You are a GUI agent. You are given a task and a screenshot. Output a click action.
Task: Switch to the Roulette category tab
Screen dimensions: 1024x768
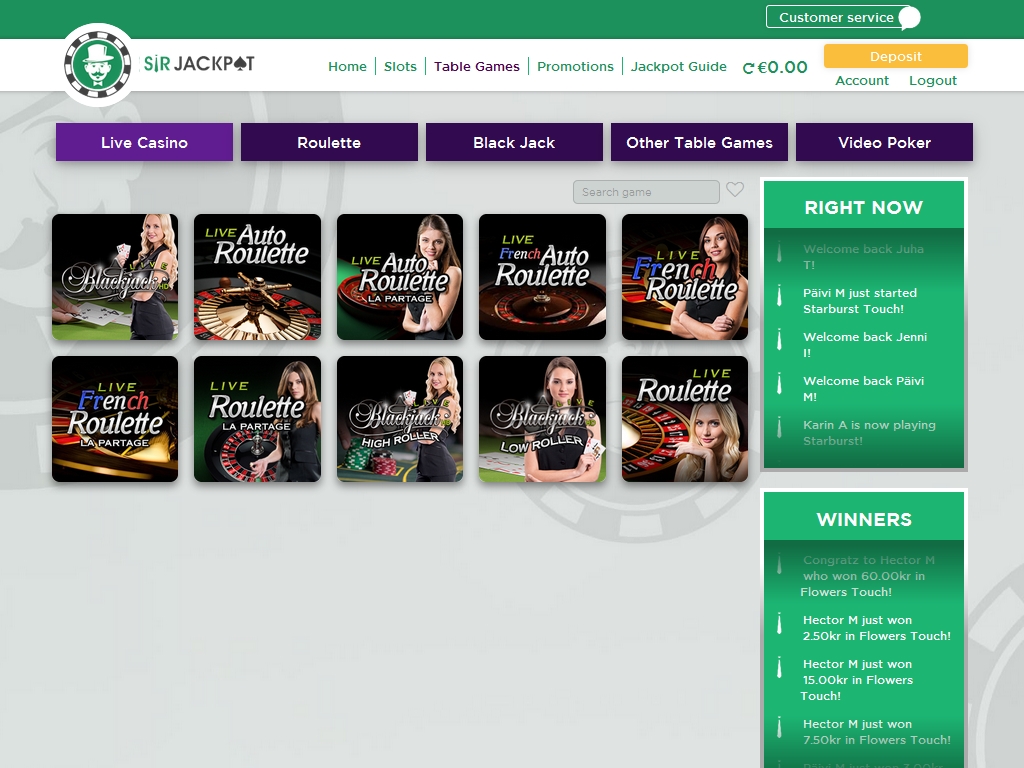(x=329, y=142)
